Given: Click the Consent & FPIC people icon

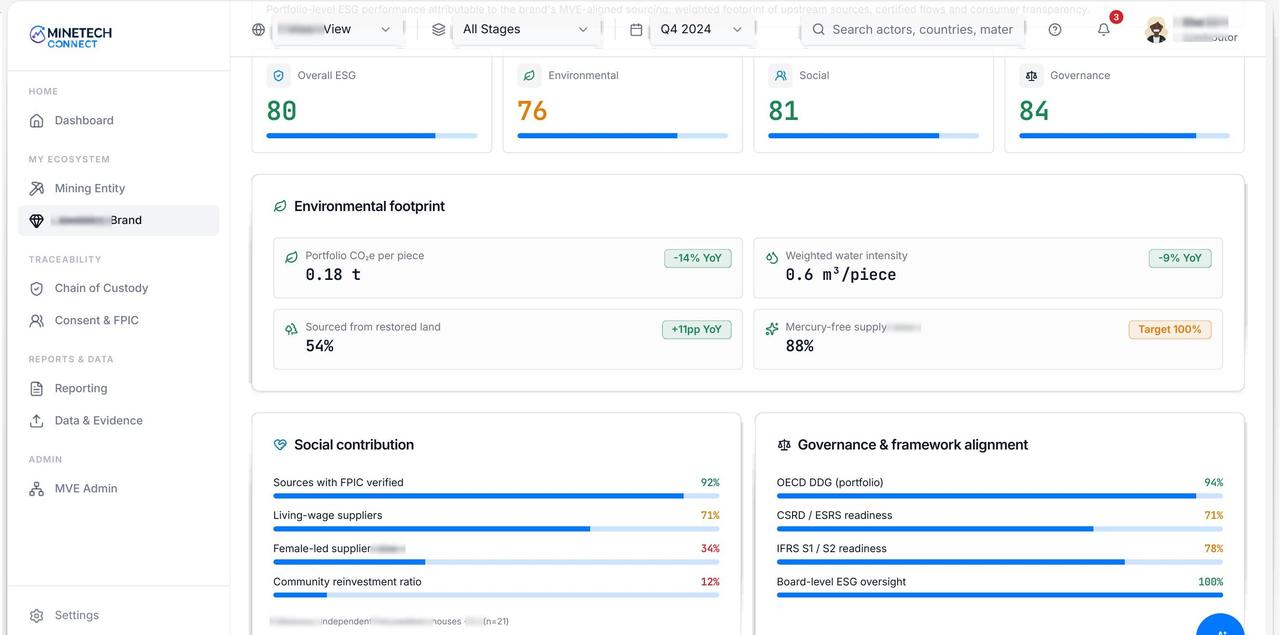Looking at the screenshot, I should (37, 320).
